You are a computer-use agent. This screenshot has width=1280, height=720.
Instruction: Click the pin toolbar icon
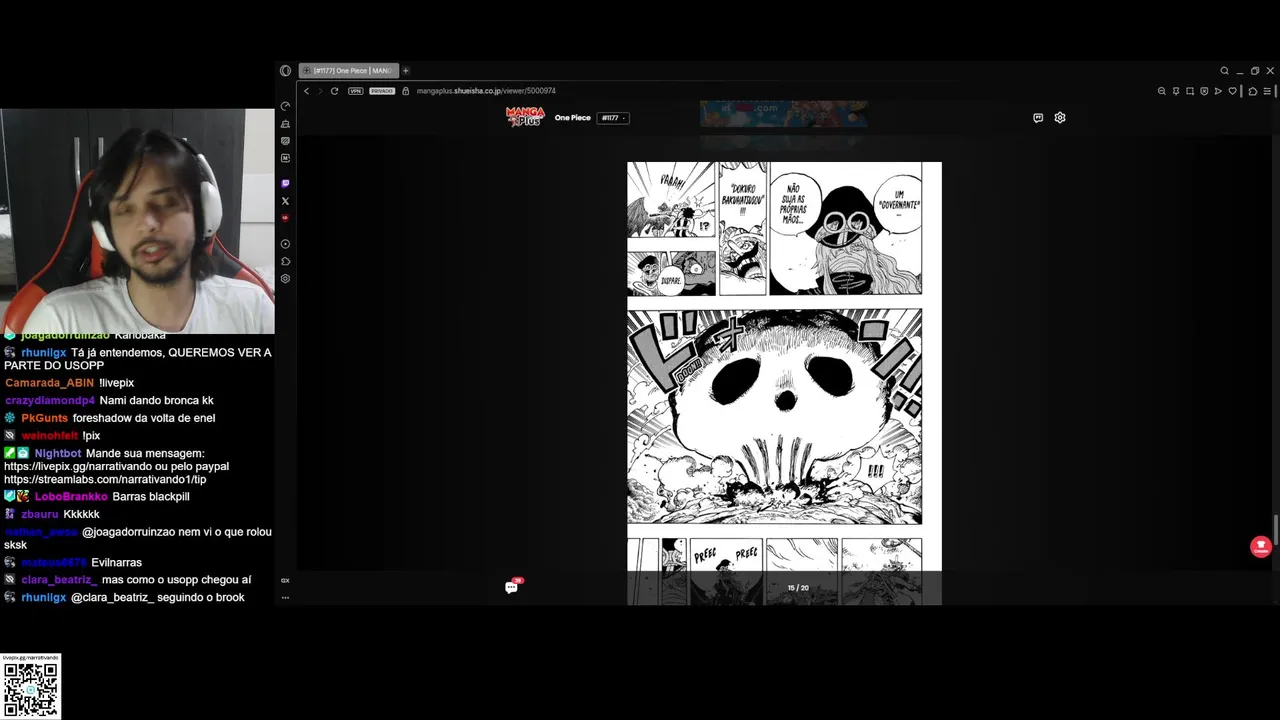(x=1176, y=91)
